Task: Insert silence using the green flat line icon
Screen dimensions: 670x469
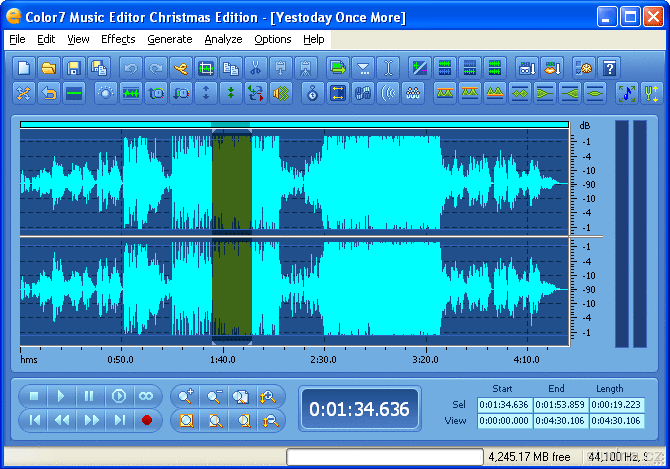Action: pos(73,93)
